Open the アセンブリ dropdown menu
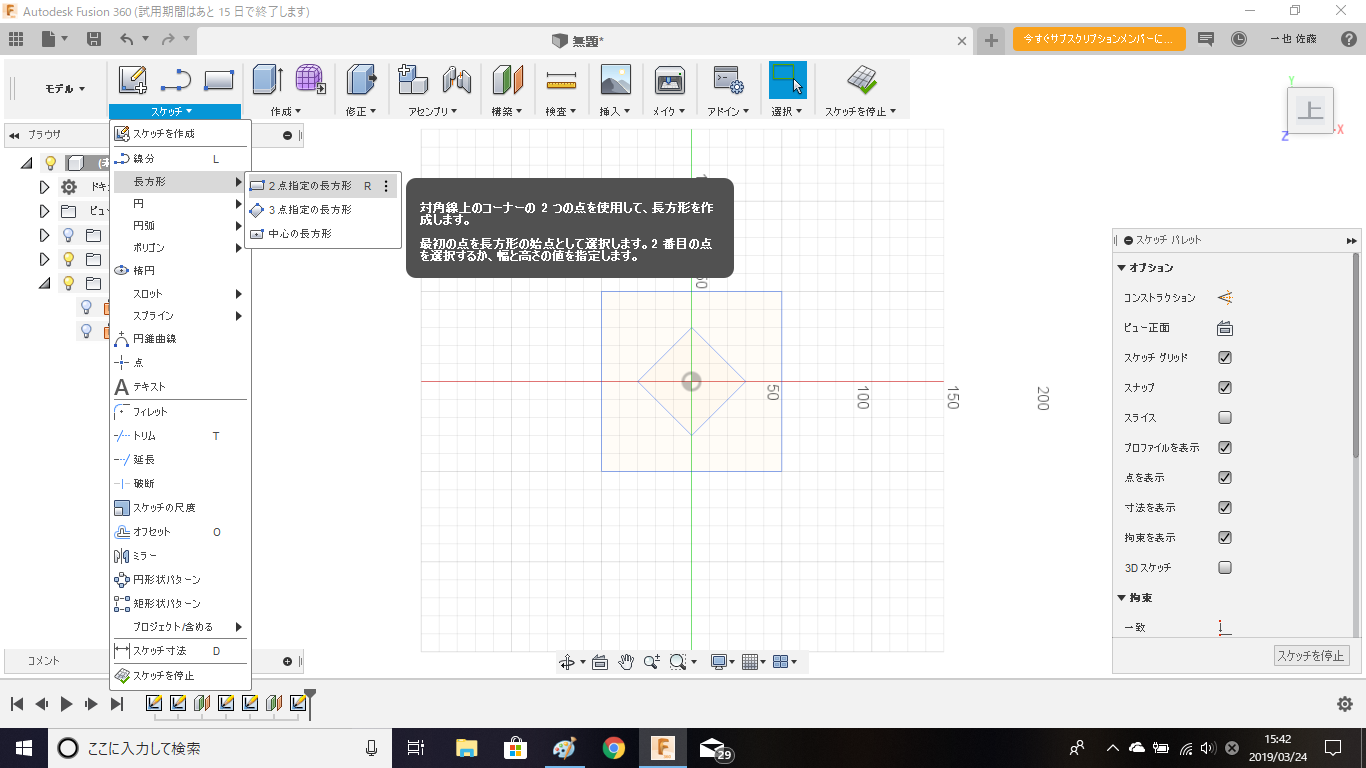Image resolution: width=1366 pixels, height=768 pixels. point(433,111)
